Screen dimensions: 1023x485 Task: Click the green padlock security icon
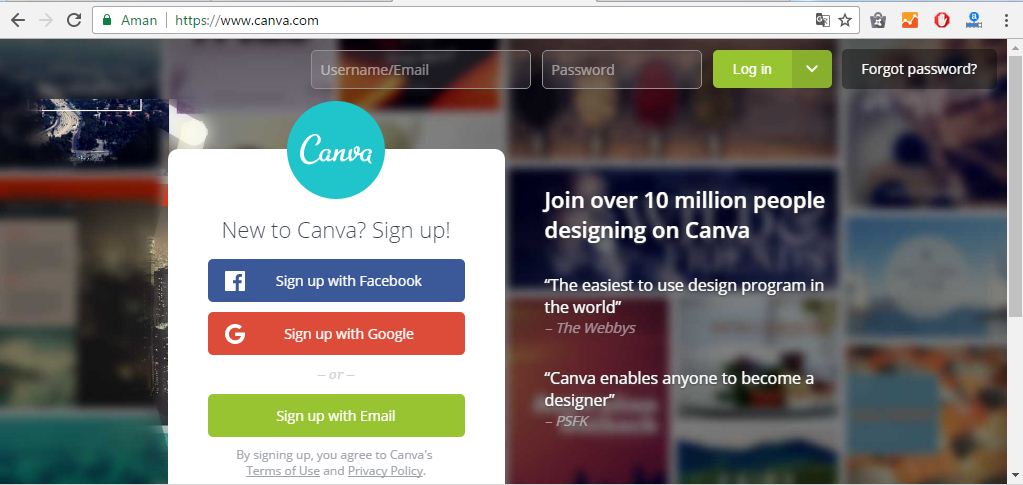point(107,20)
